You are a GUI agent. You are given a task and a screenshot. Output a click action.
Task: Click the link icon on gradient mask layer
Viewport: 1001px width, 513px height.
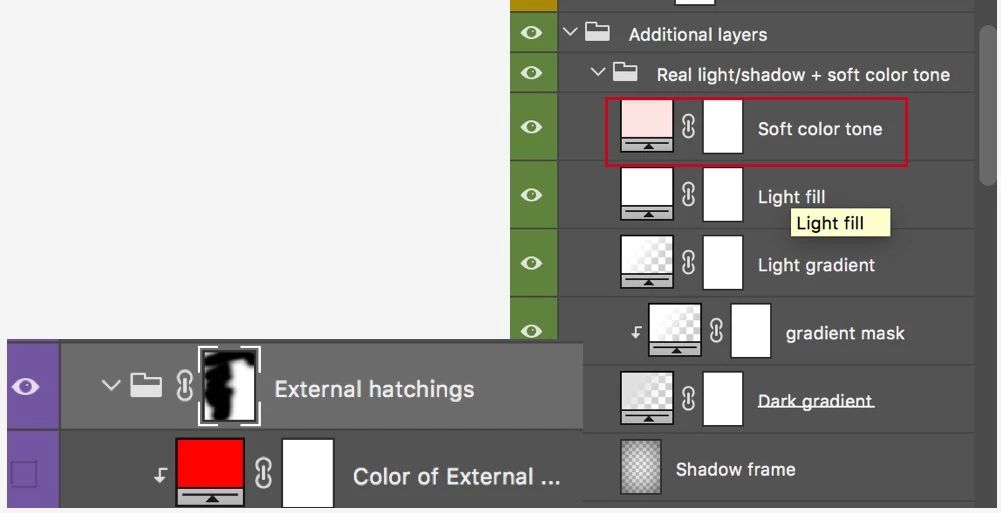pos(716,331)
